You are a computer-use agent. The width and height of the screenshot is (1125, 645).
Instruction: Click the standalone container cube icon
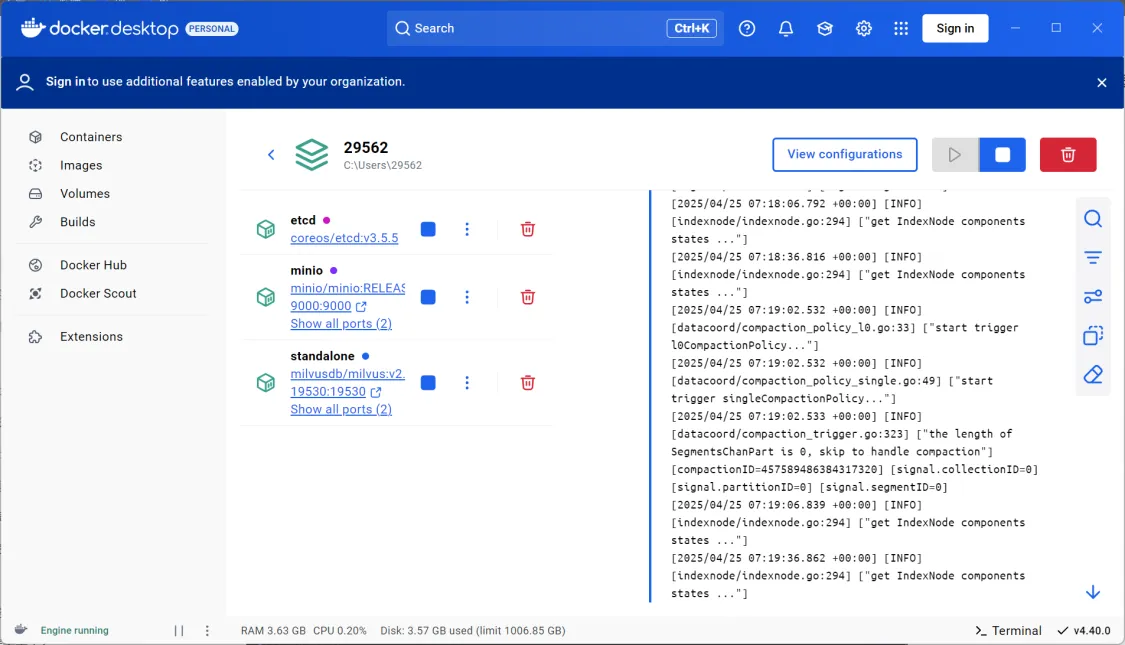[265, 382]
